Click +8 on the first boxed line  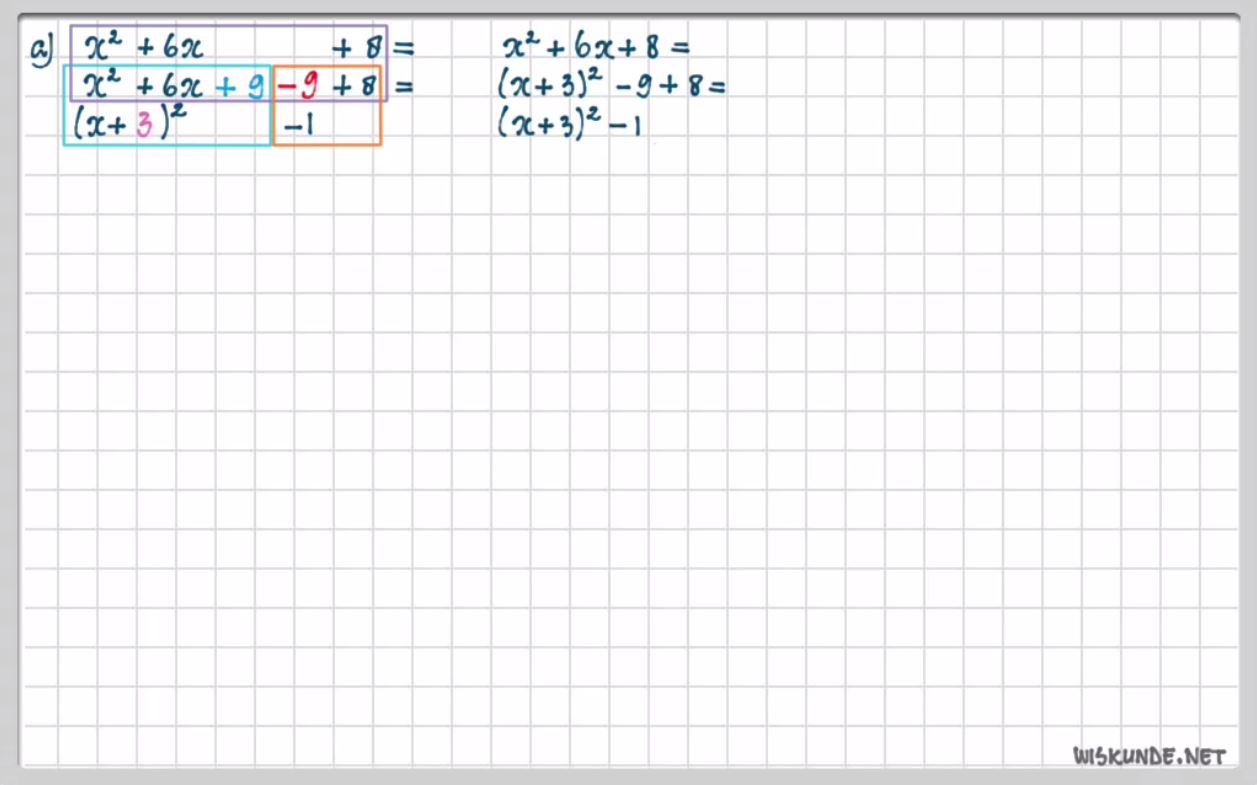(358, 47)
